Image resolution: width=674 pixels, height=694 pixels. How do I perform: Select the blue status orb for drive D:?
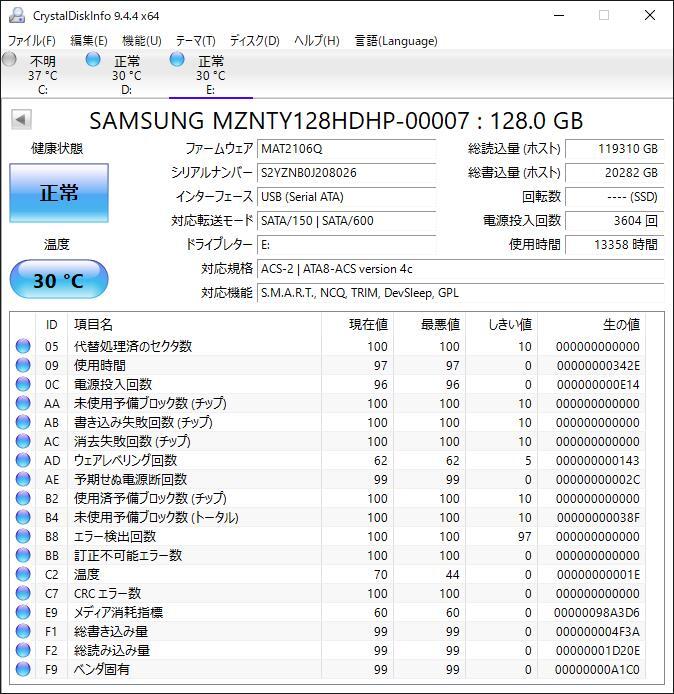[93, 59]
